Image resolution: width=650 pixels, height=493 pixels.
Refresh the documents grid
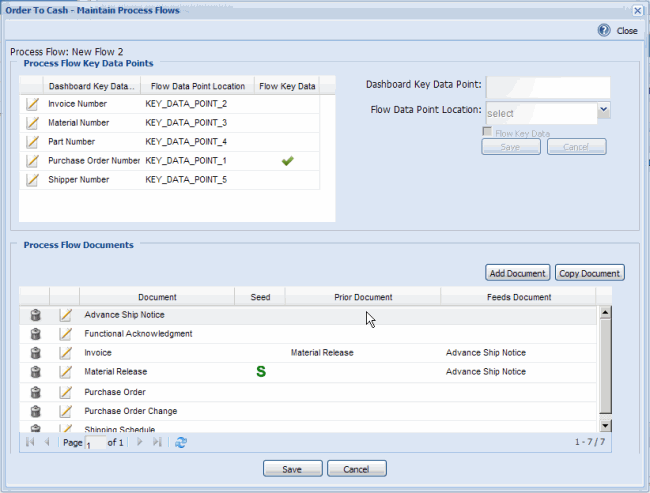(x=181, y=442)
